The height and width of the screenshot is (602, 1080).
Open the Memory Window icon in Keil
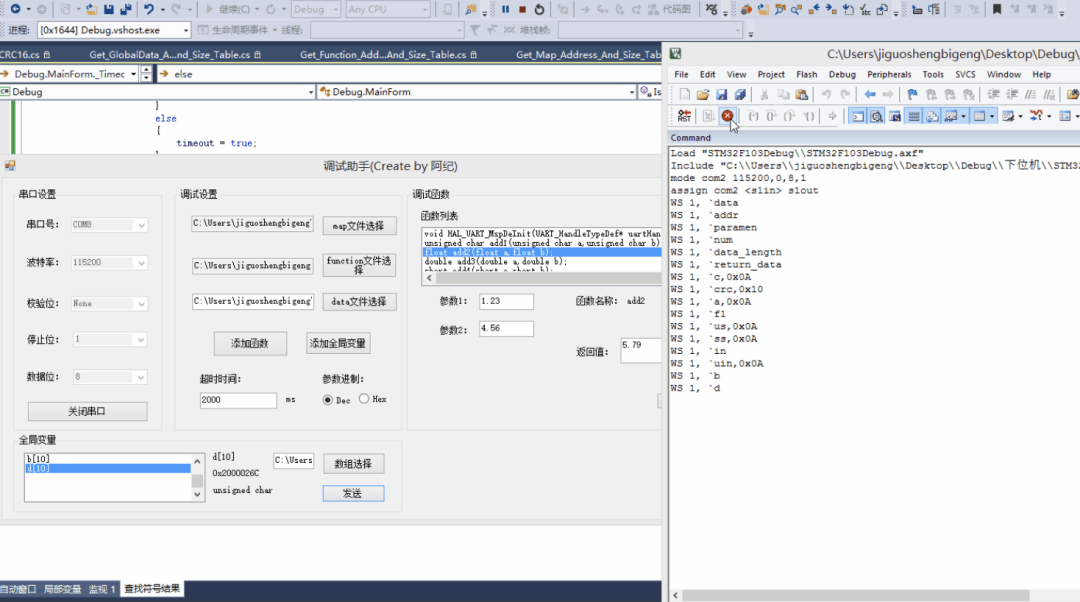(980, 115)
